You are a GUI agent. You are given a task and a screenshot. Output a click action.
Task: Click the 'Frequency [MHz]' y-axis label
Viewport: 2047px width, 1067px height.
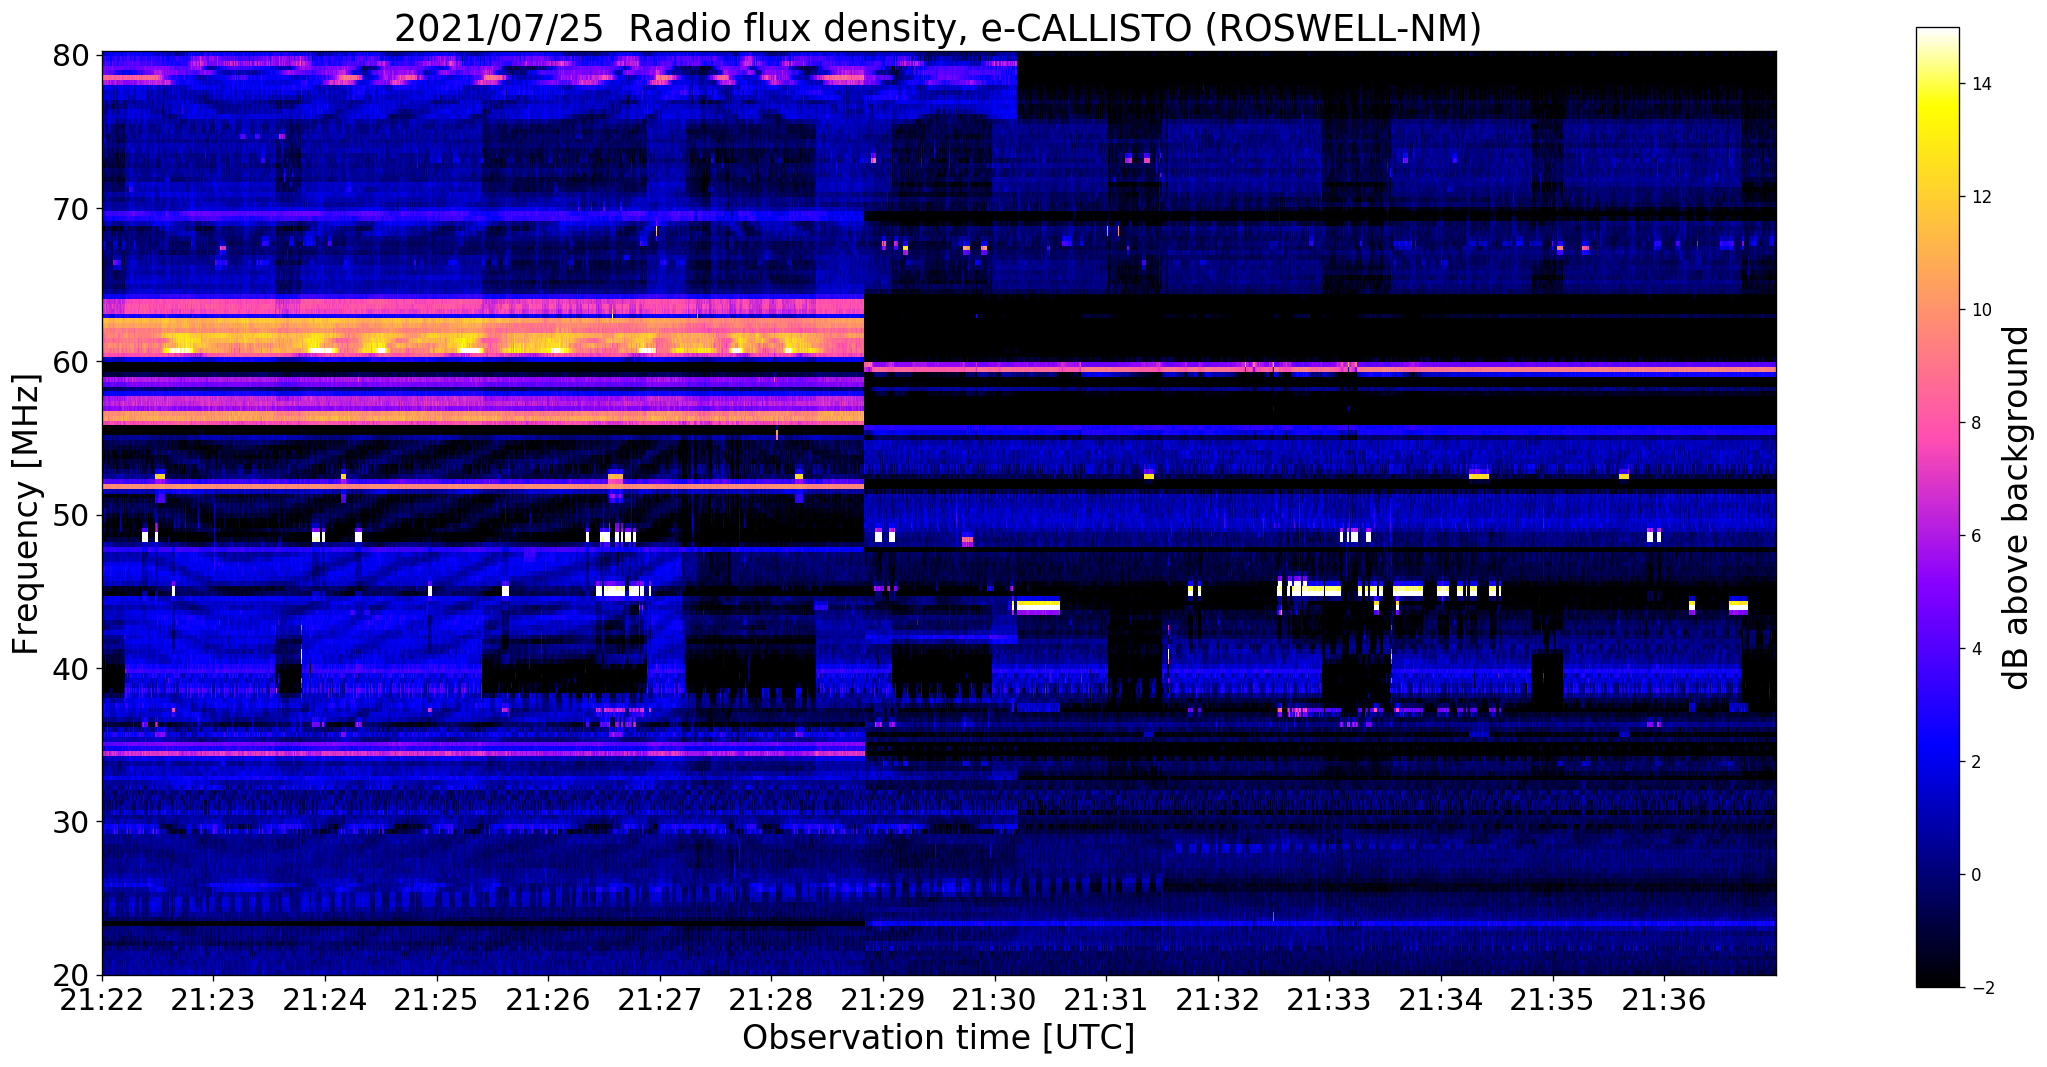click(x=26, y=513)
